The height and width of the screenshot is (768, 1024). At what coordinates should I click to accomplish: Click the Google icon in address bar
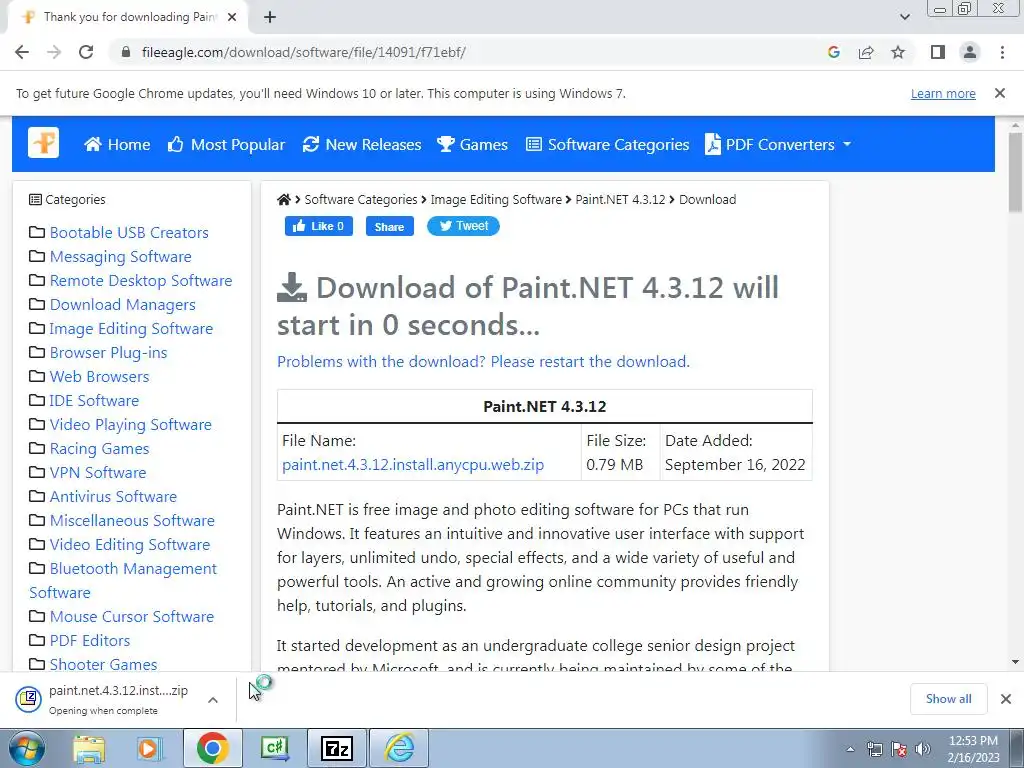(x=833, y=52)
